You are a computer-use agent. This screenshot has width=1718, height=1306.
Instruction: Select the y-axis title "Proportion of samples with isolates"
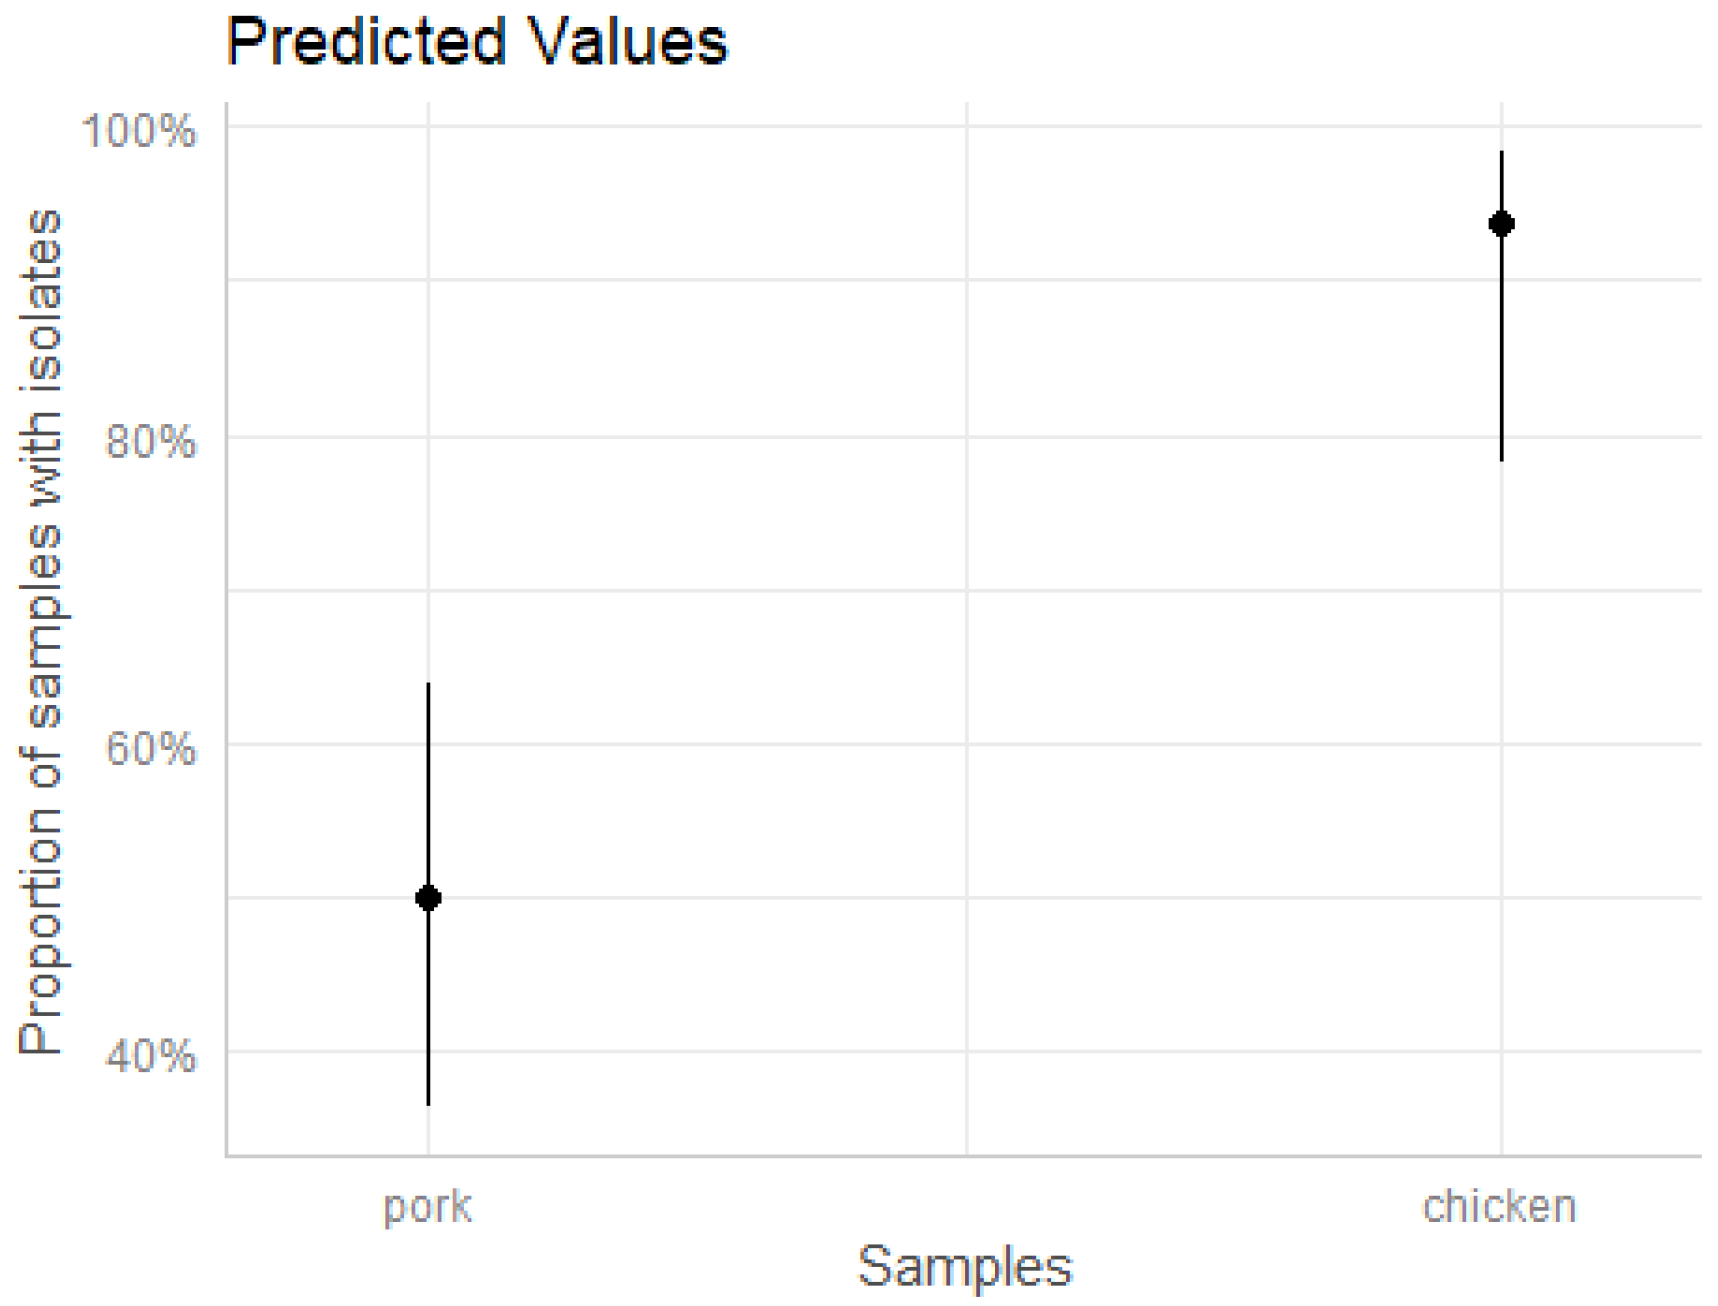click(41, 631)
